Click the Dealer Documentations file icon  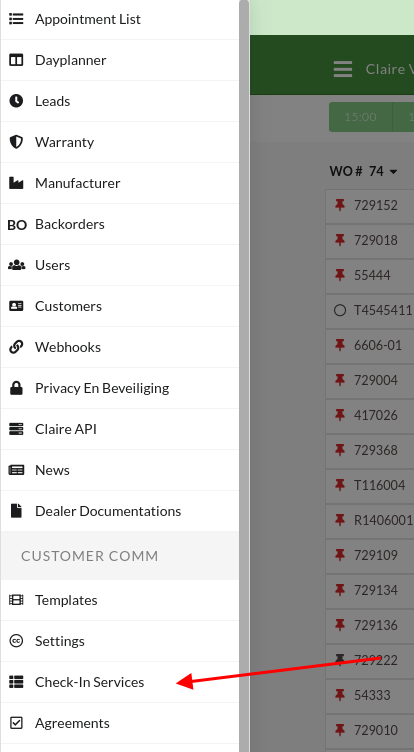[16, 511]
